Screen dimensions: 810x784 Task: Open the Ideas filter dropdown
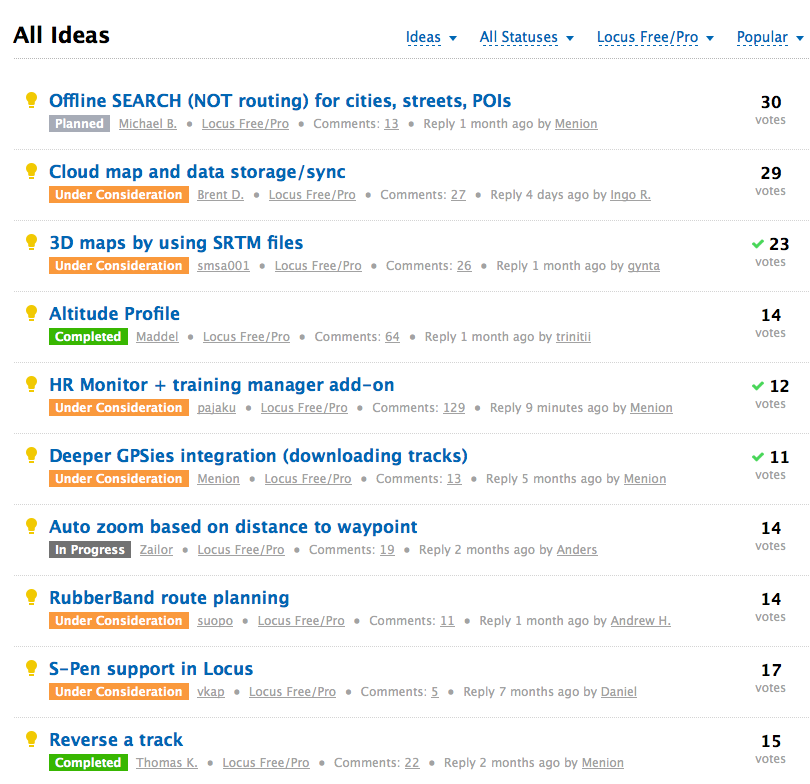[431, 38]
